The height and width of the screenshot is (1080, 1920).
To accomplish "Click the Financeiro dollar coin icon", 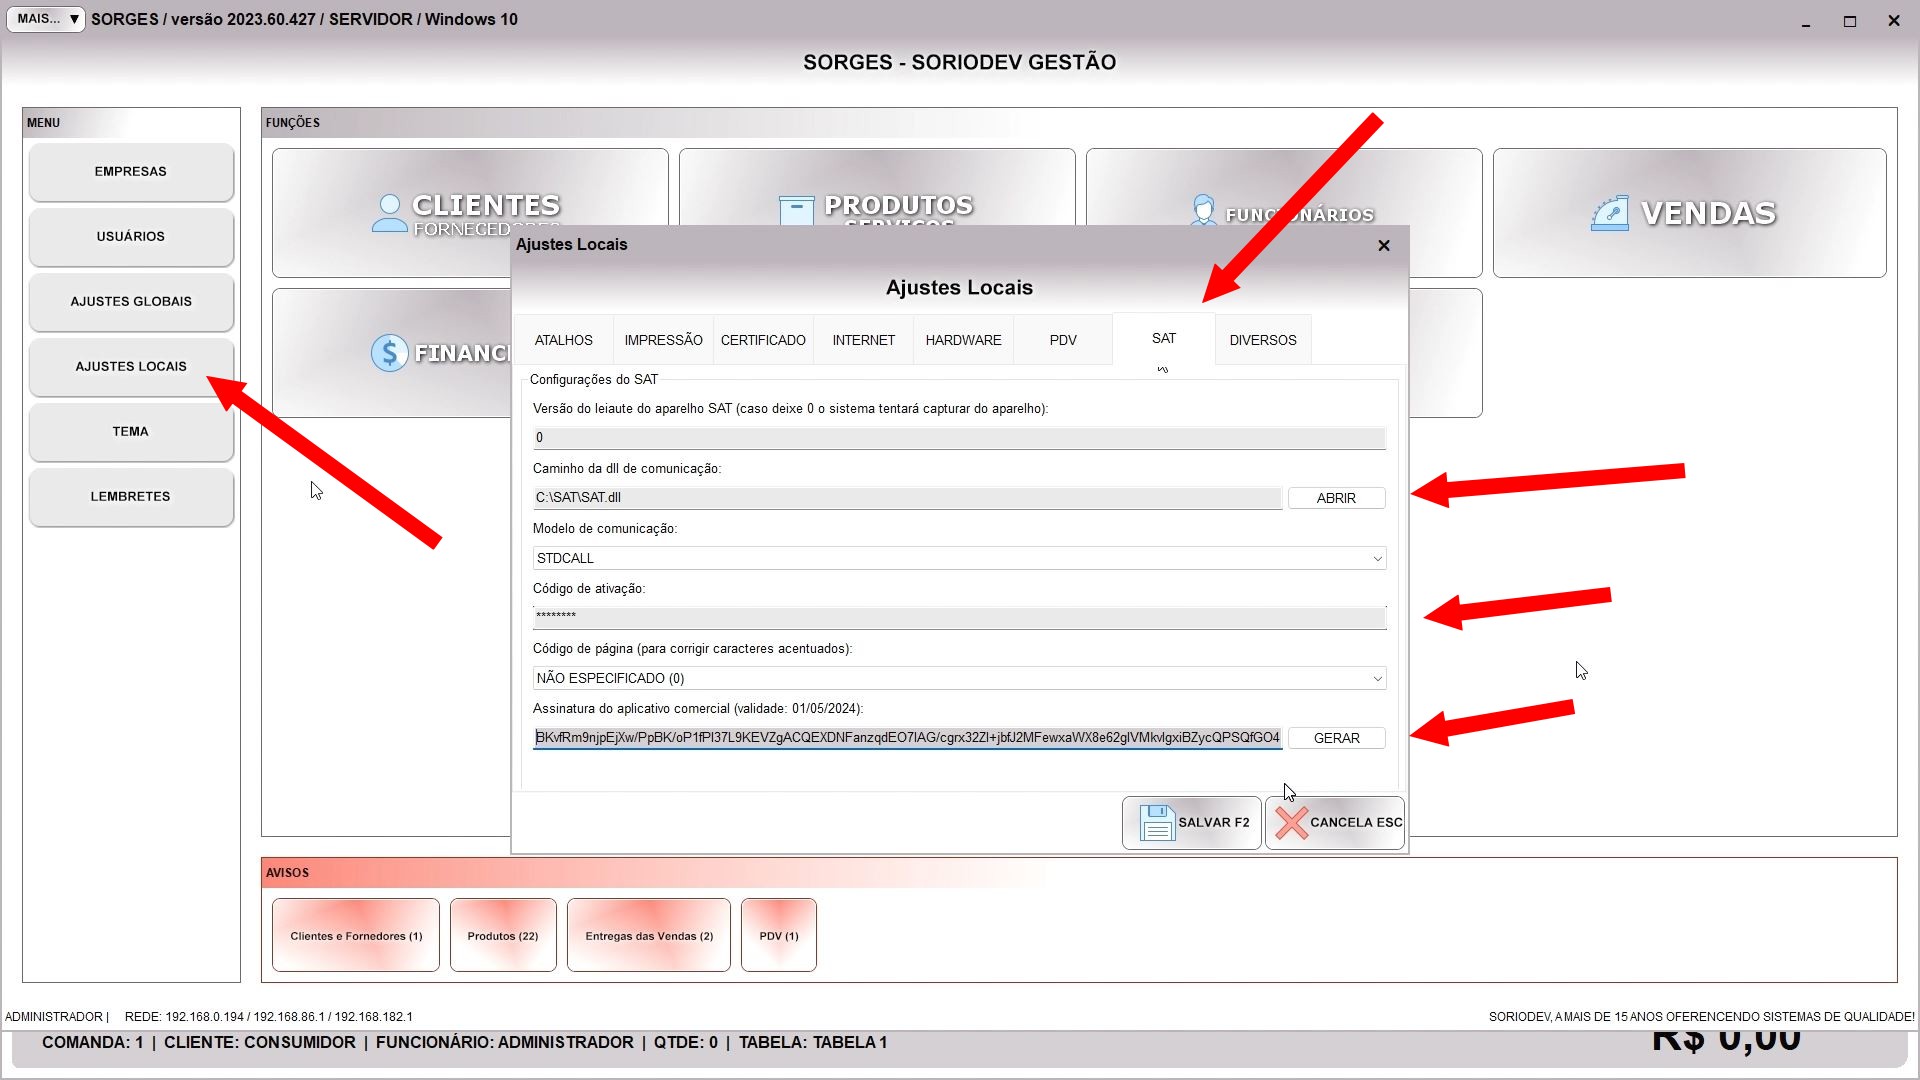I will (x=389, y=353).
